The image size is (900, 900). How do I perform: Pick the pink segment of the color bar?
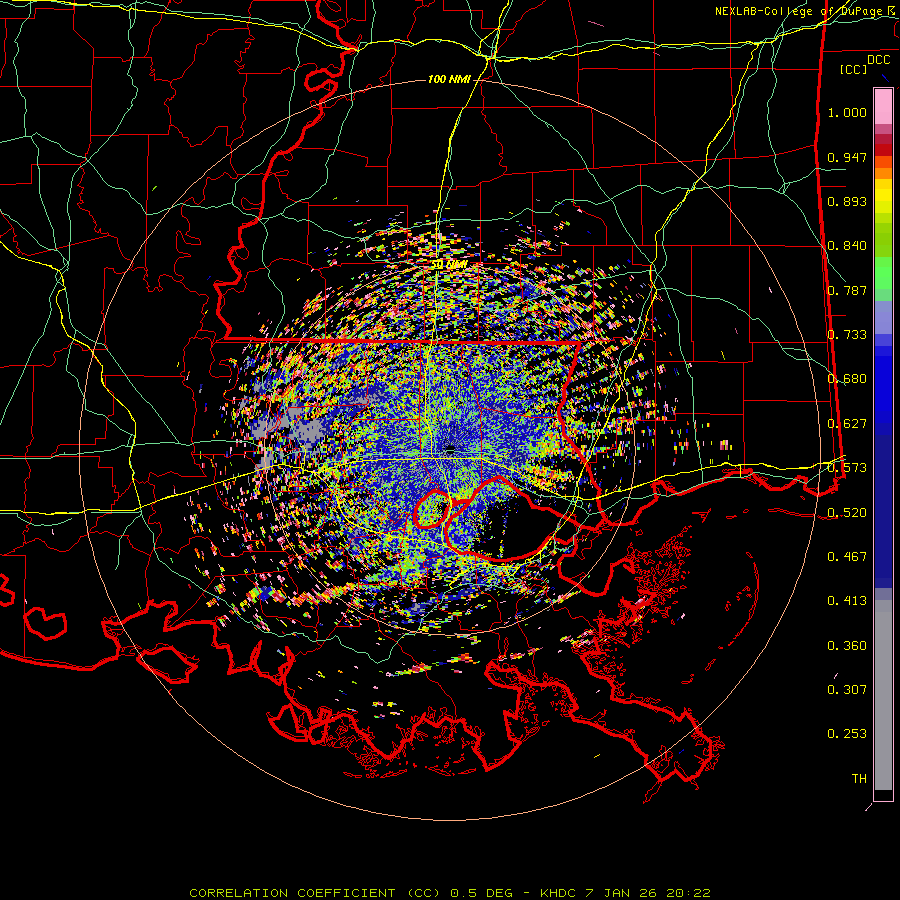click(x=883, y=107)
